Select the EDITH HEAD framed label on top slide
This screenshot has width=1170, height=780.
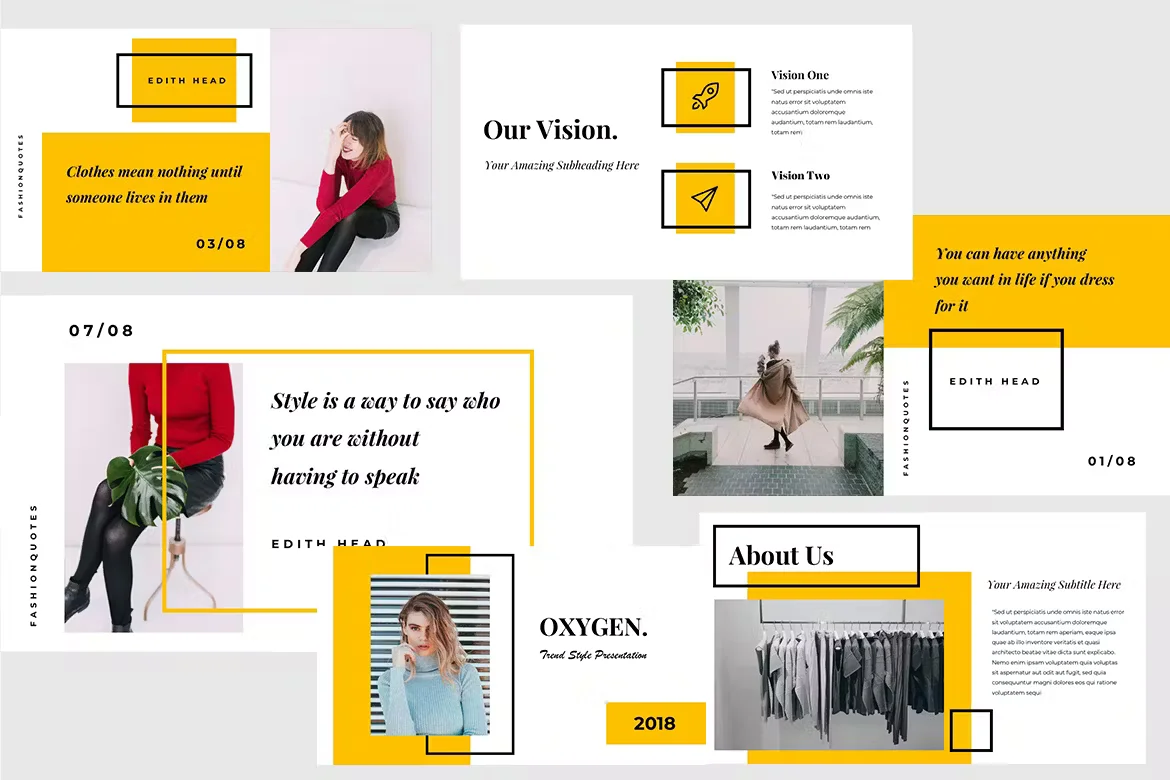185,81
